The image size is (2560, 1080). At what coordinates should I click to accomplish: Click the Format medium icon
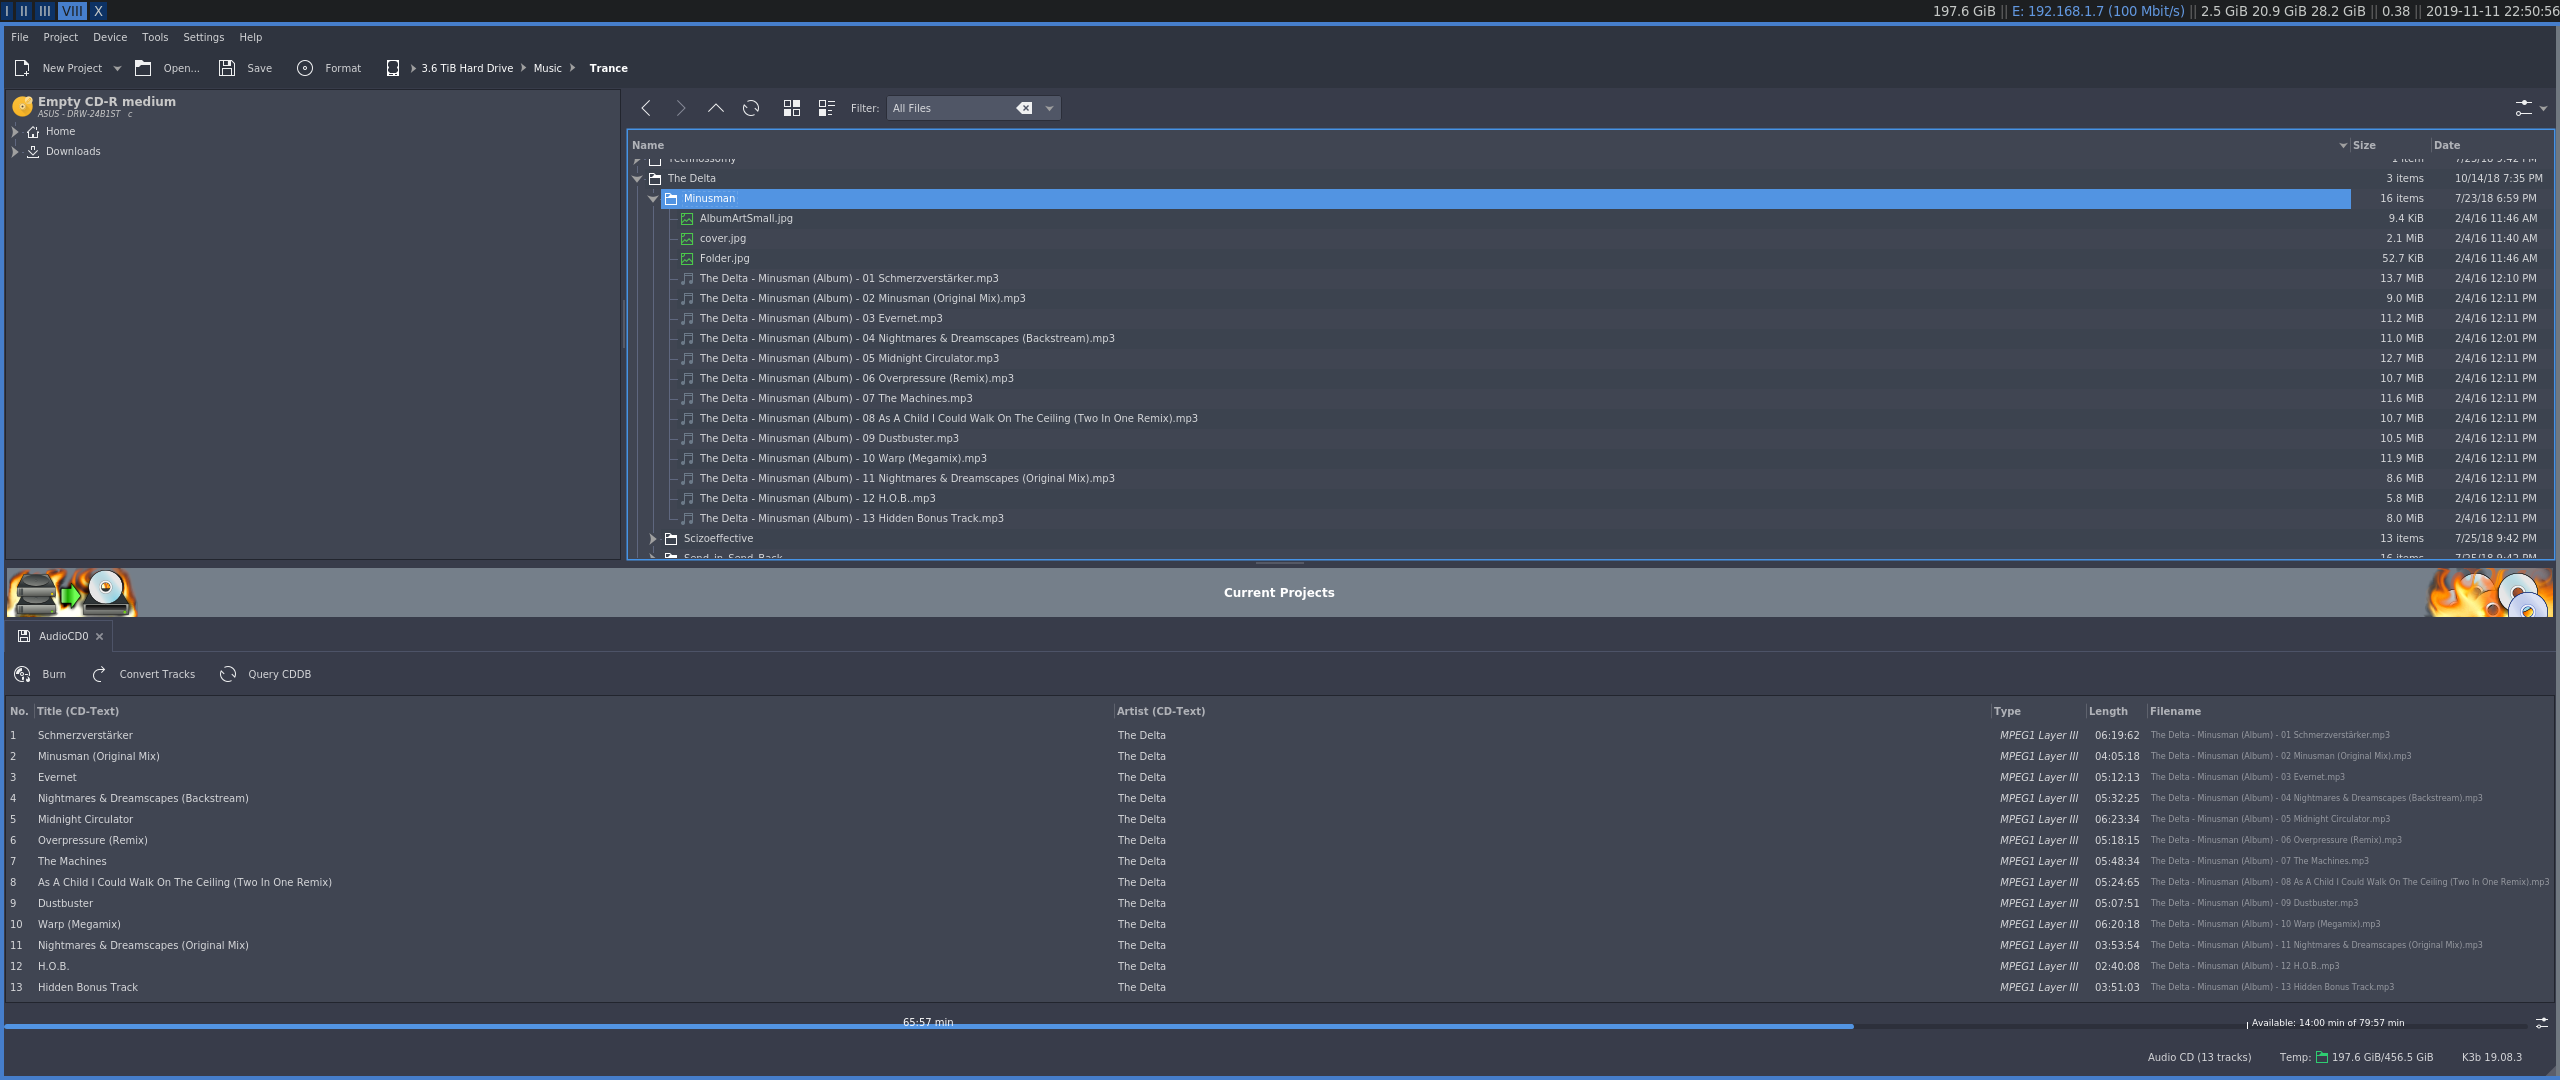pos(305,68)
